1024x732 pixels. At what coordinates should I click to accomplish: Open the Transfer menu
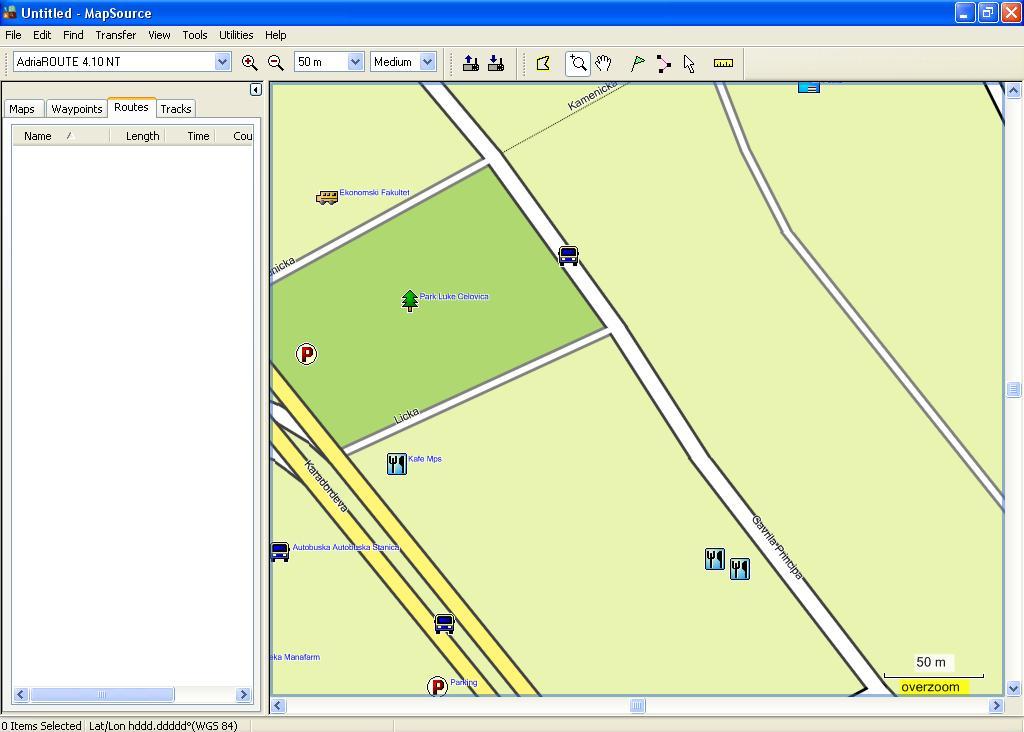115,35
